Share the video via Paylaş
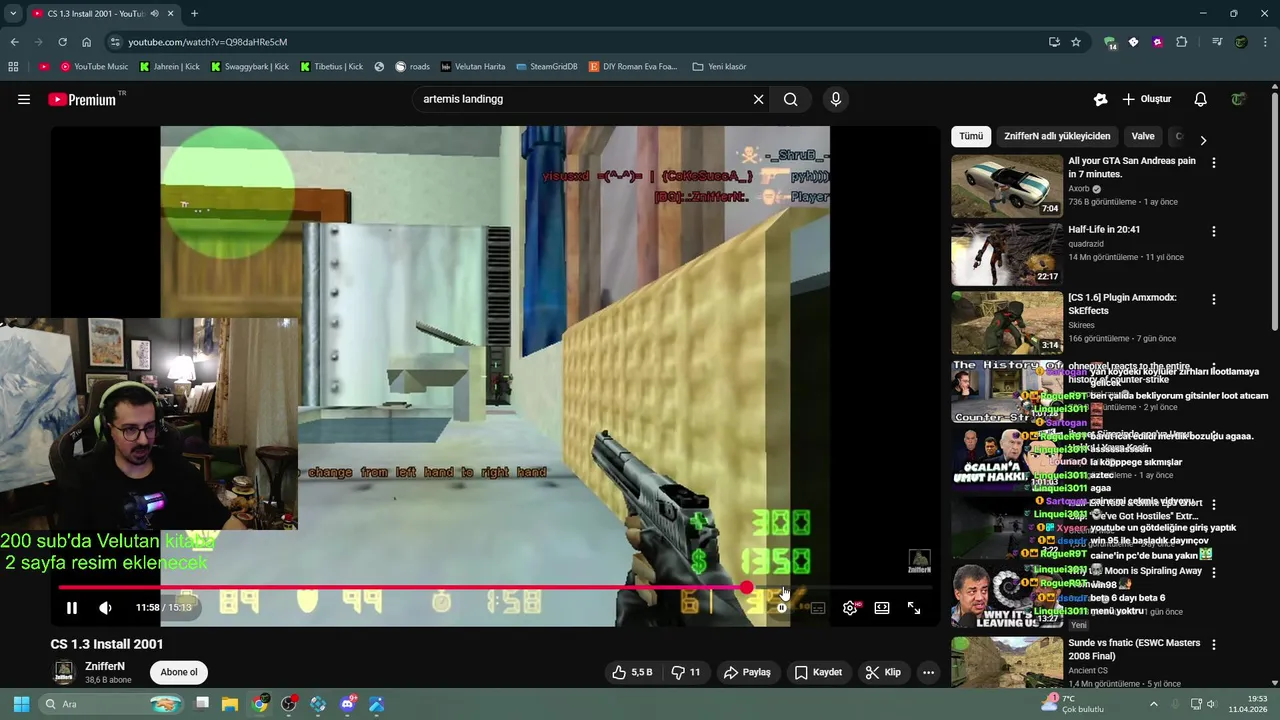This screenshot has height=720, width=1280. [747, 672]
